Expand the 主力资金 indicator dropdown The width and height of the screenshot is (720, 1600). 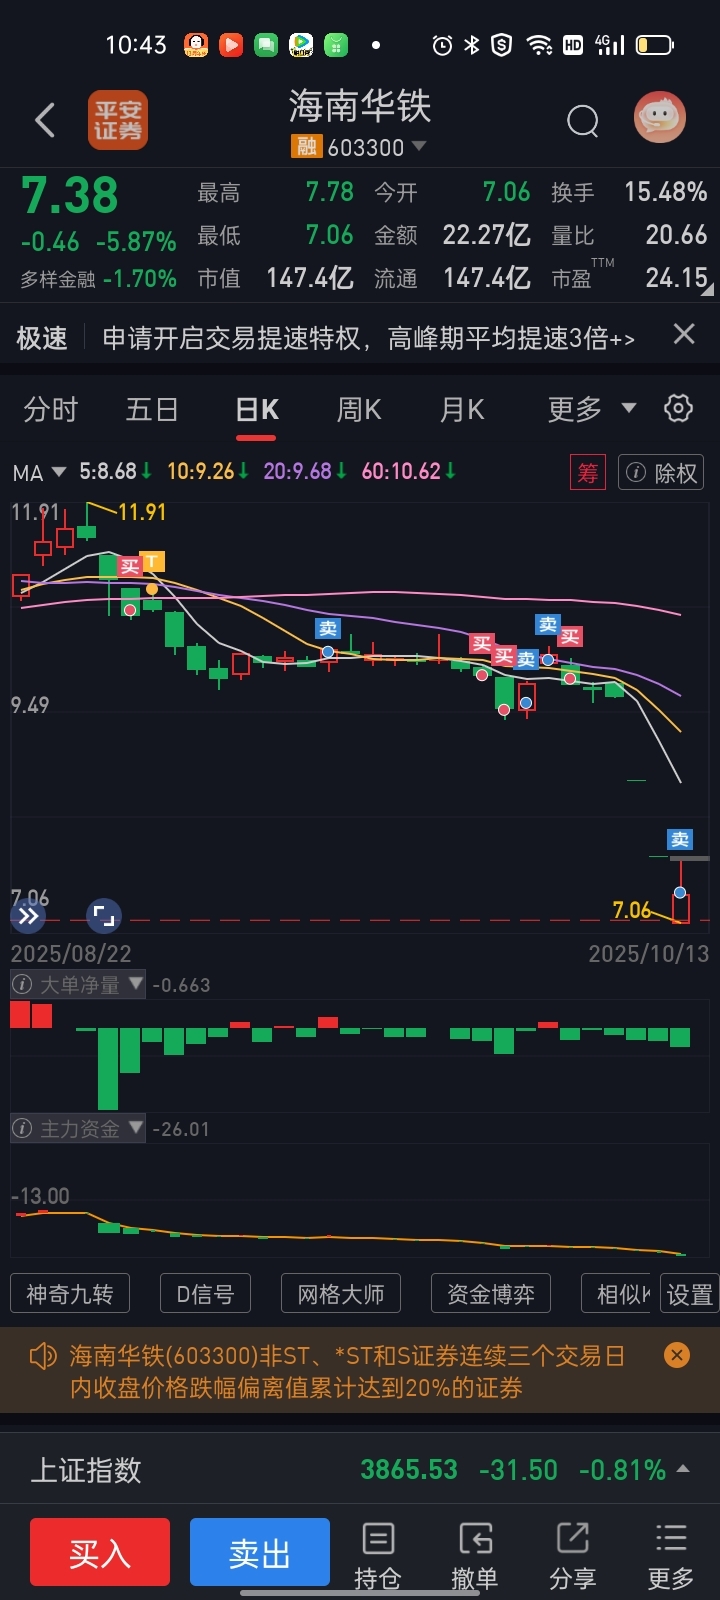click(x=136, y=1128)
